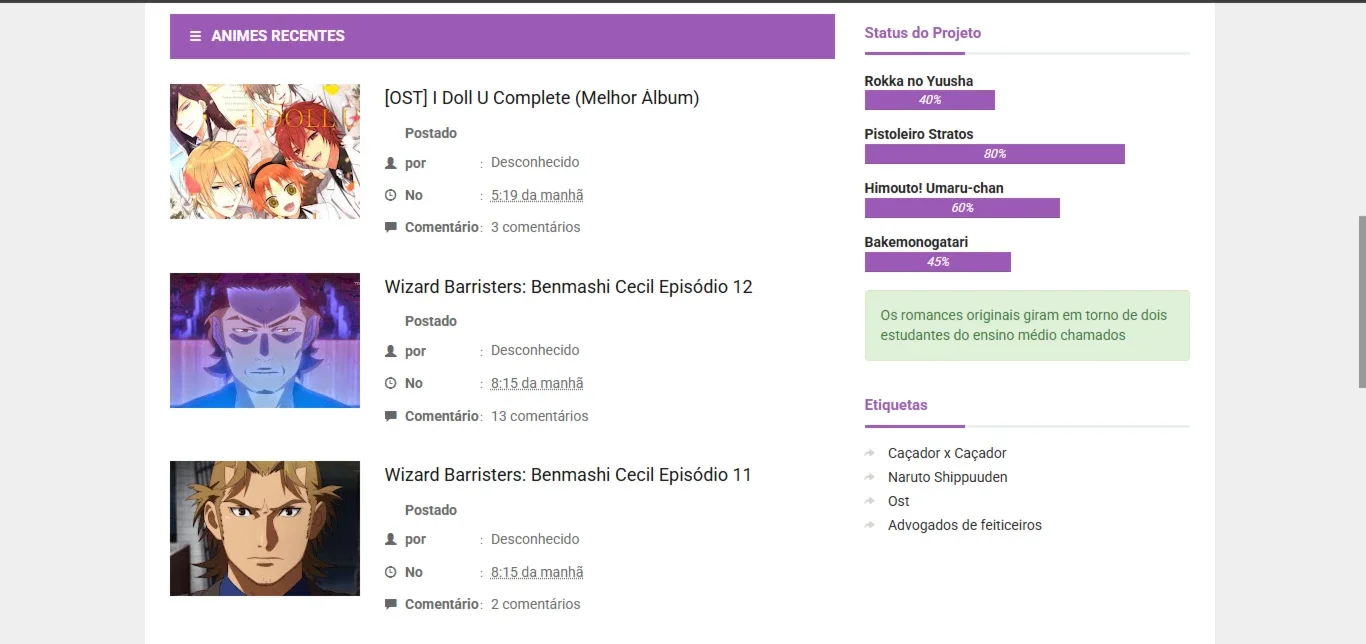Click the author icon on the Episódio 11 post

click(391, 539)
